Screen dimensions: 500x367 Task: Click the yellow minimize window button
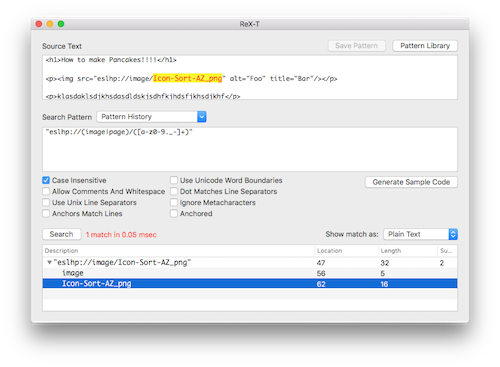[x=50, y=24]
